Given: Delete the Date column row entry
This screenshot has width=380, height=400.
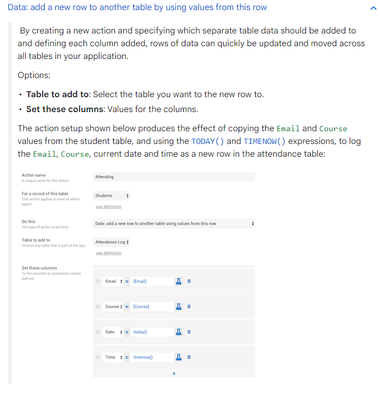Looking at the screenshot, I should [x=189, y=332].
